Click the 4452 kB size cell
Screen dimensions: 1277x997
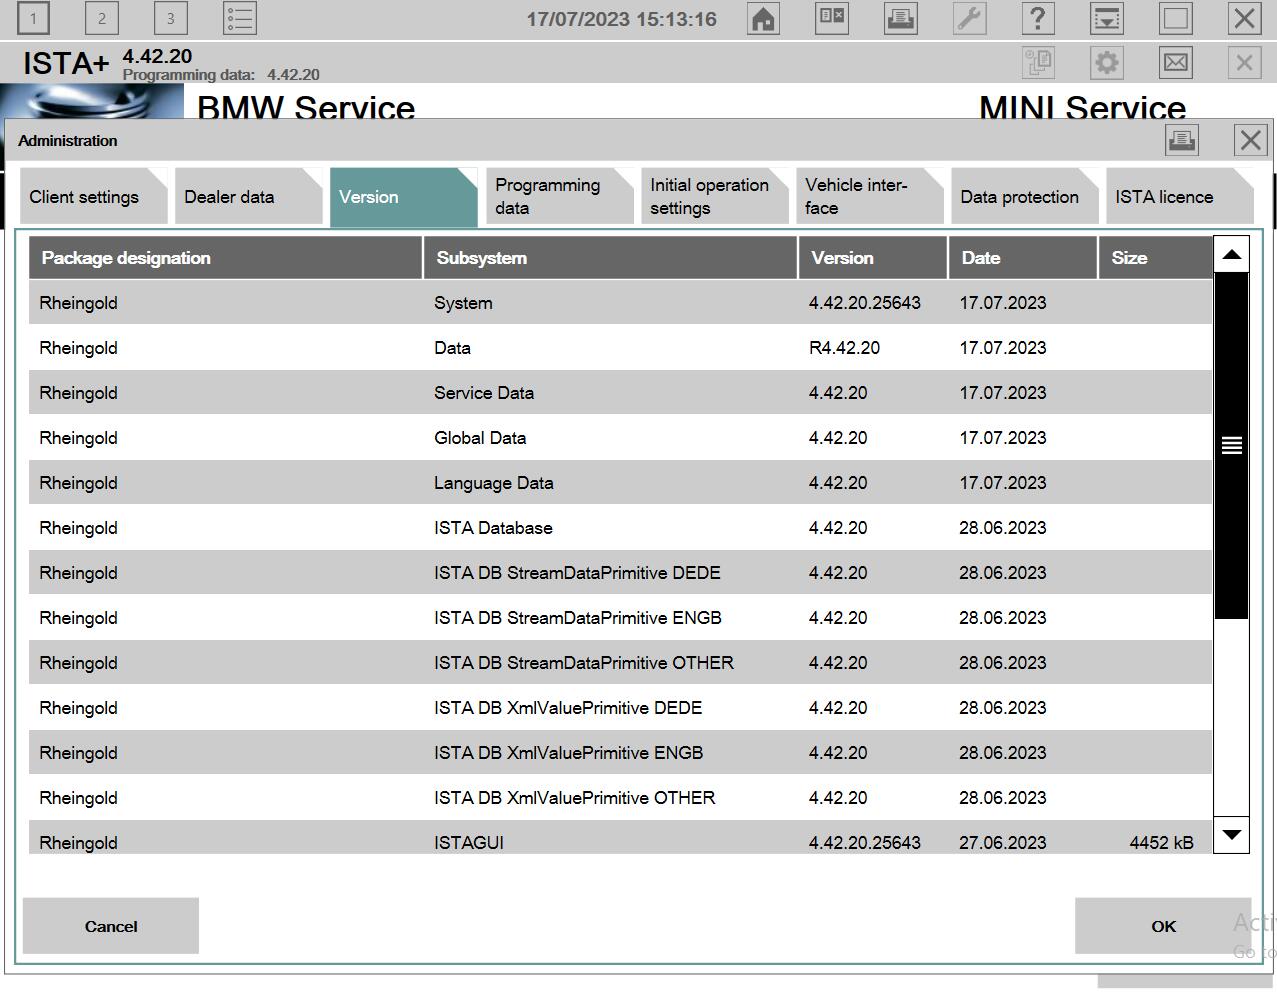[1161, 843]
